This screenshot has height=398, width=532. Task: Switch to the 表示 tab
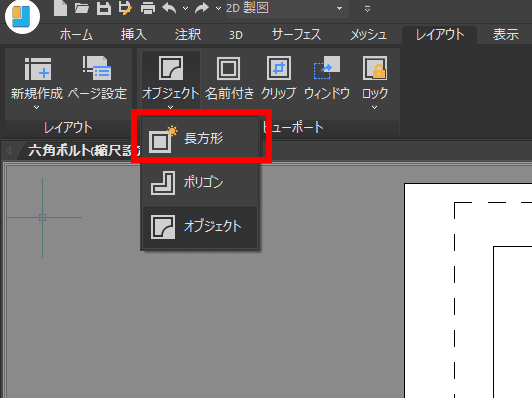click(506, 35)
